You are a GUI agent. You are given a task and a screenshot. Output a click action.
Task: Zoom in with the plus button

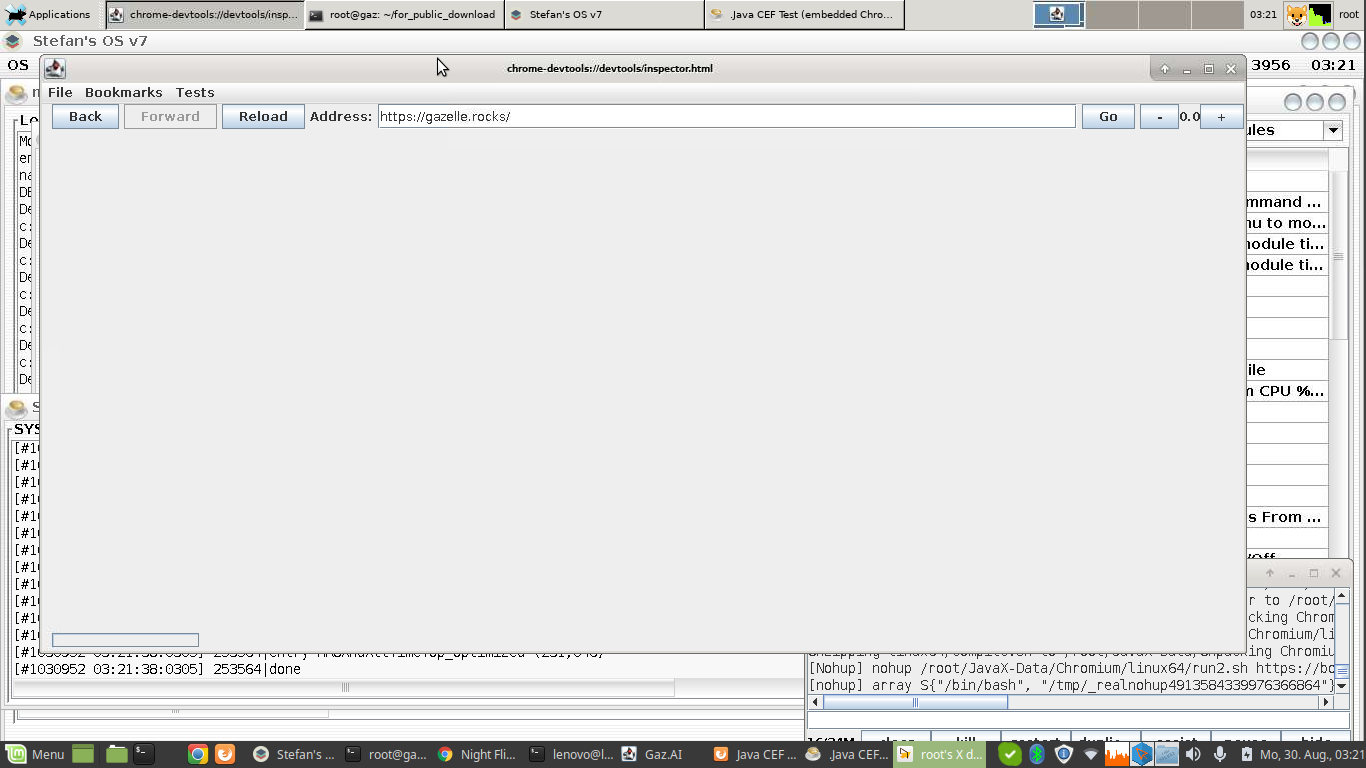1221,117
